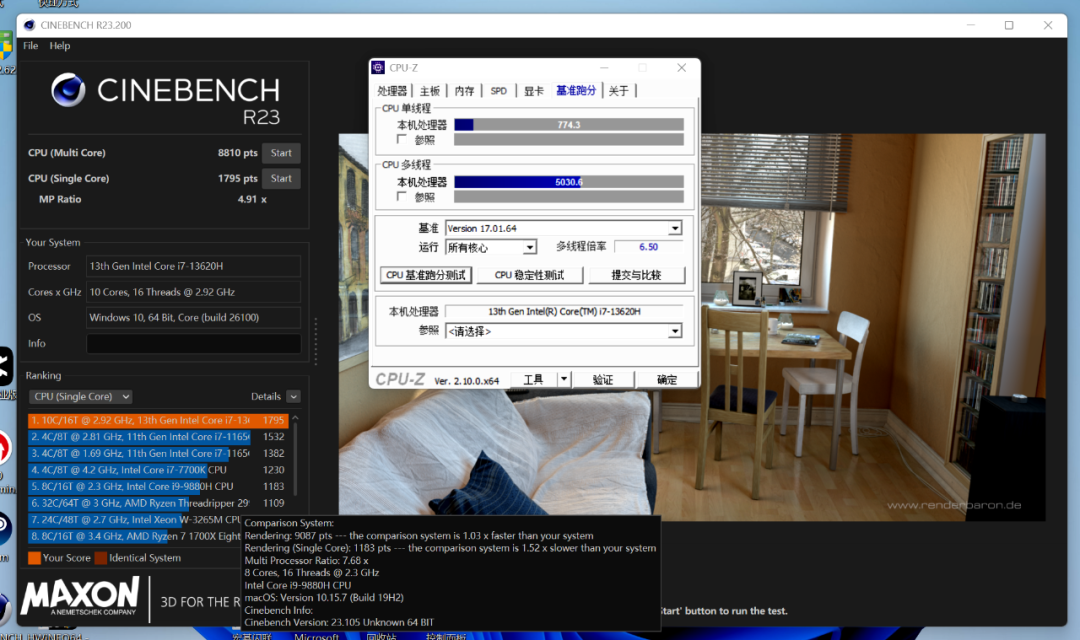1080x640 pixels.
Task: Click the ranking list vertical scrollbar
Action: [295, 459]
